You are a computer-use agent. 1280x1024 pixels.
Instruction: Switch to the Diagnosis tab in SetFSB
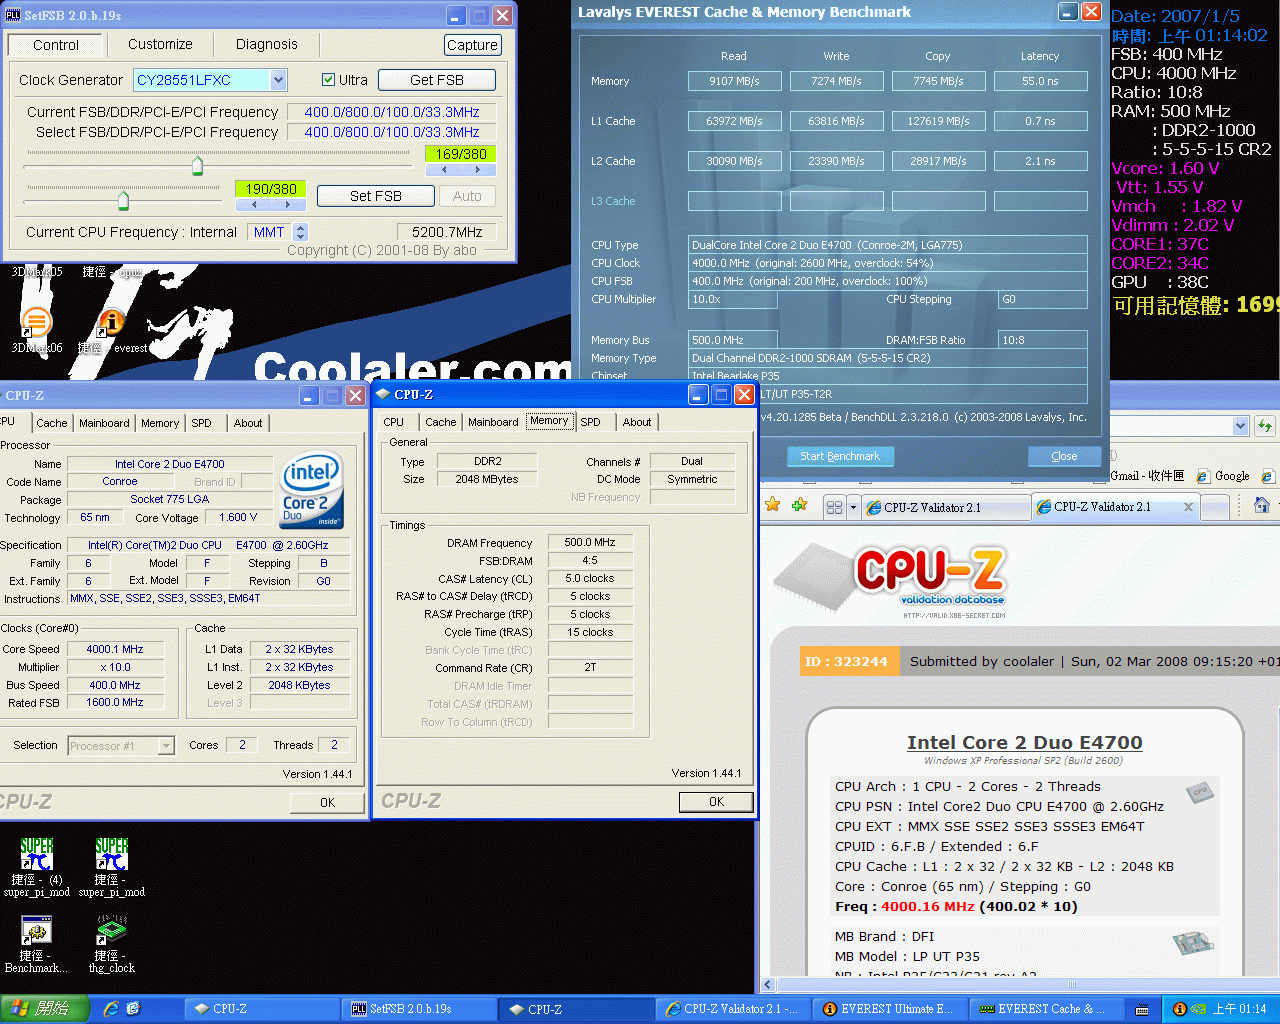(x=267, y=44)
